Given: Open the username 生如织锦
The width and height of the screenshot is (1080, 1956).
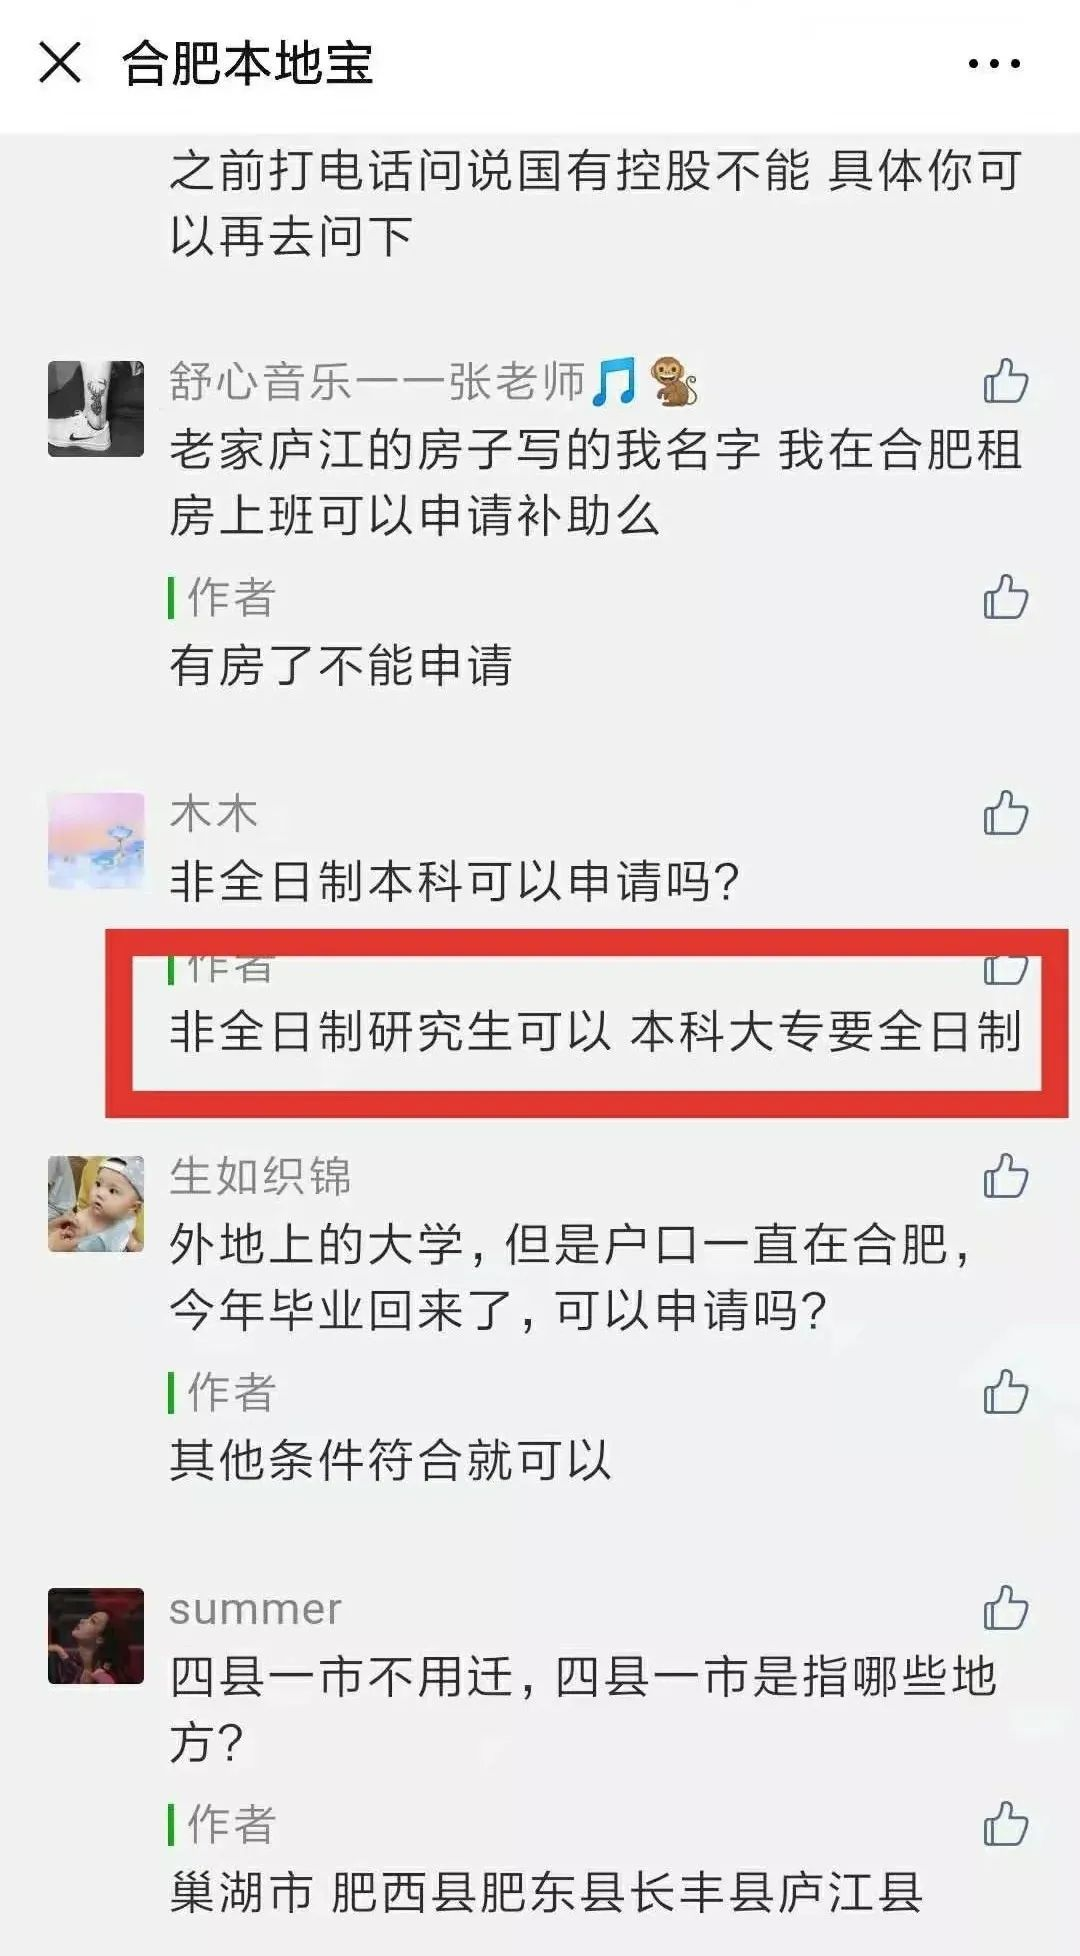Looking at the screenshot, I should 260,1176.
